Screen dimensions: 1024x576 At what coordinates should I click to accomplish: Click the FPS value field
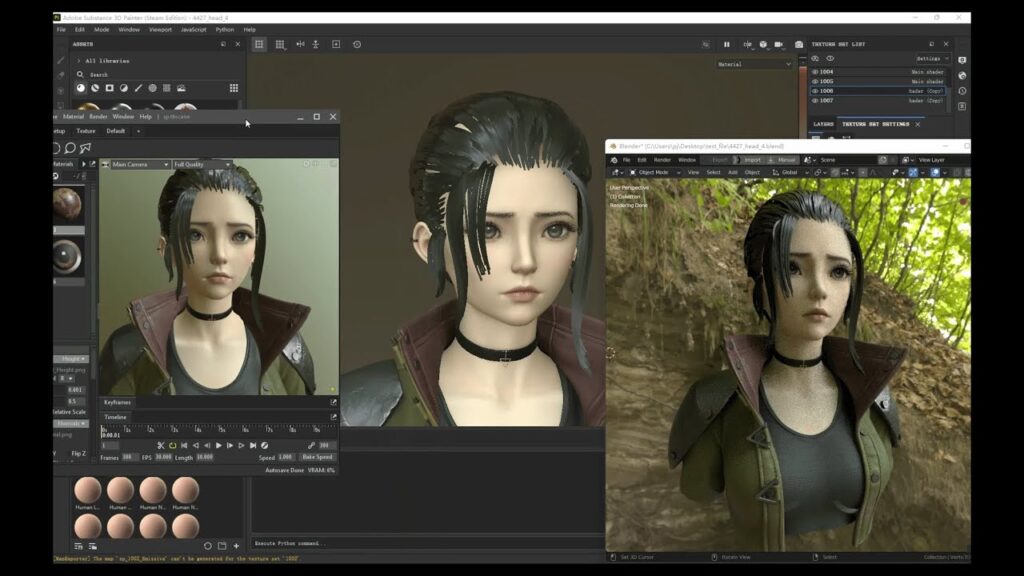(x=163, y=457)
